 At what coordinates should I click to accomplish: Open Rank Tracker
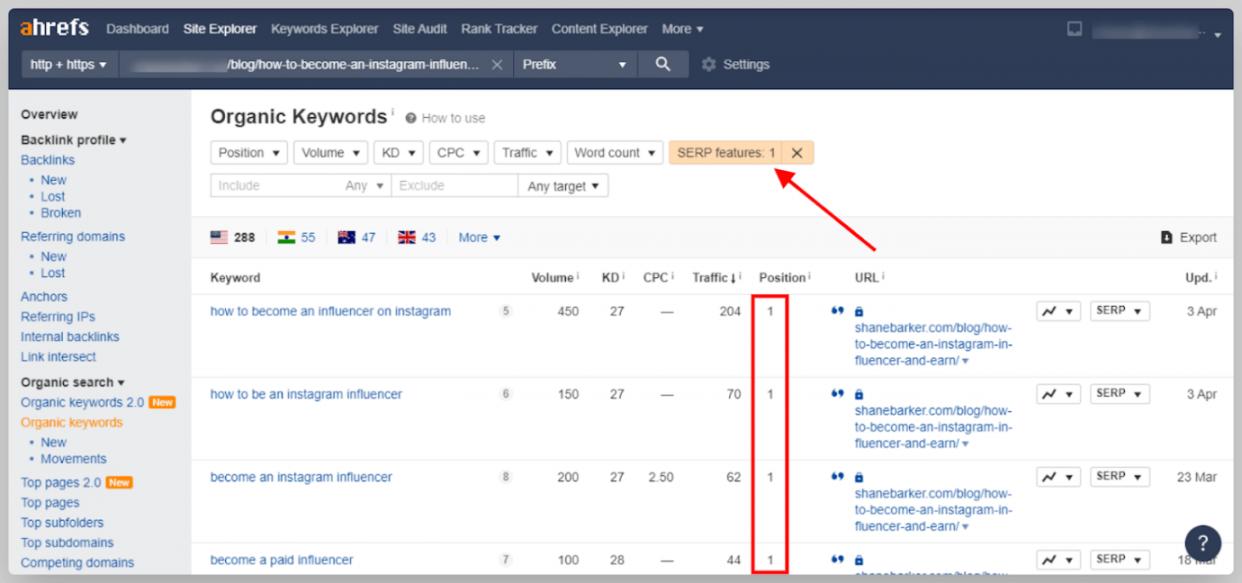point(499,29)
